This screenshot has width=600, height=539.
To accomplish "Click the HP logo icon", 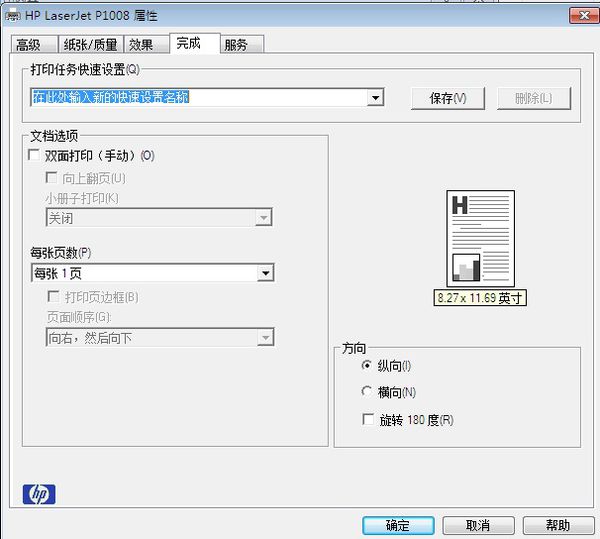I will (x=39, y=494).
